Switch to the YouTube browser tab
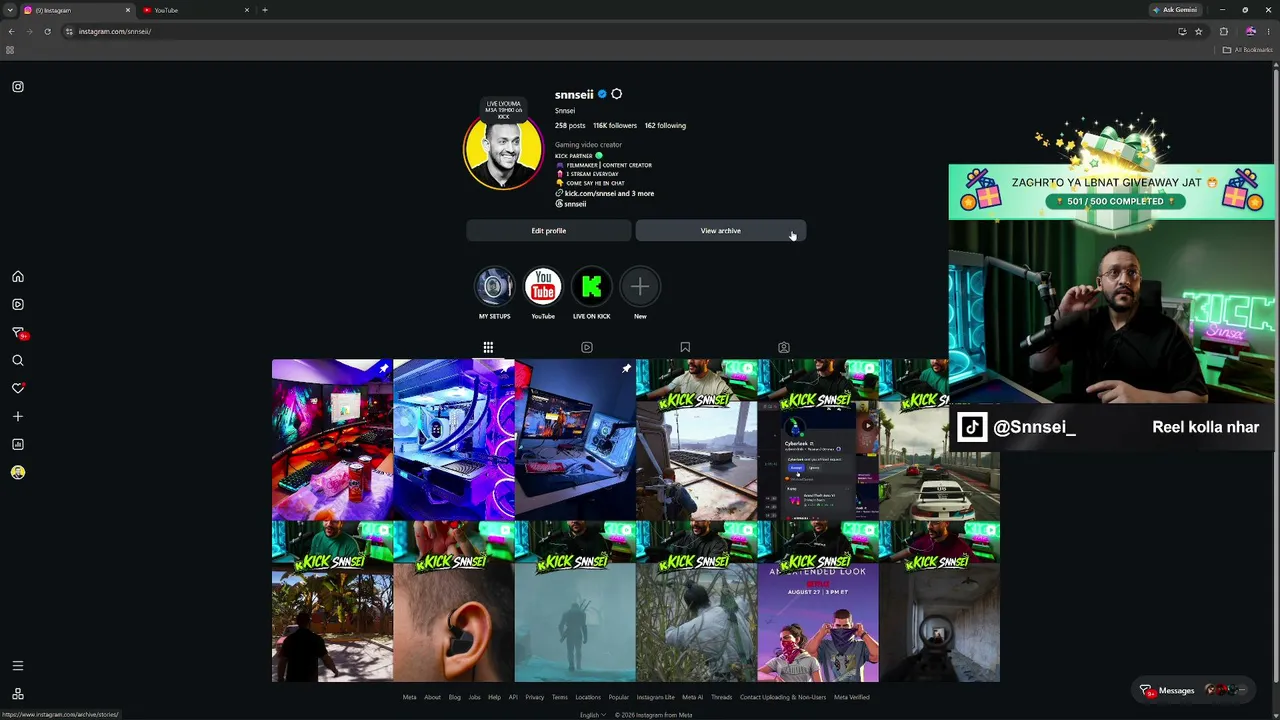This screenshot has width=1280, height=720. tap(196, 10)
